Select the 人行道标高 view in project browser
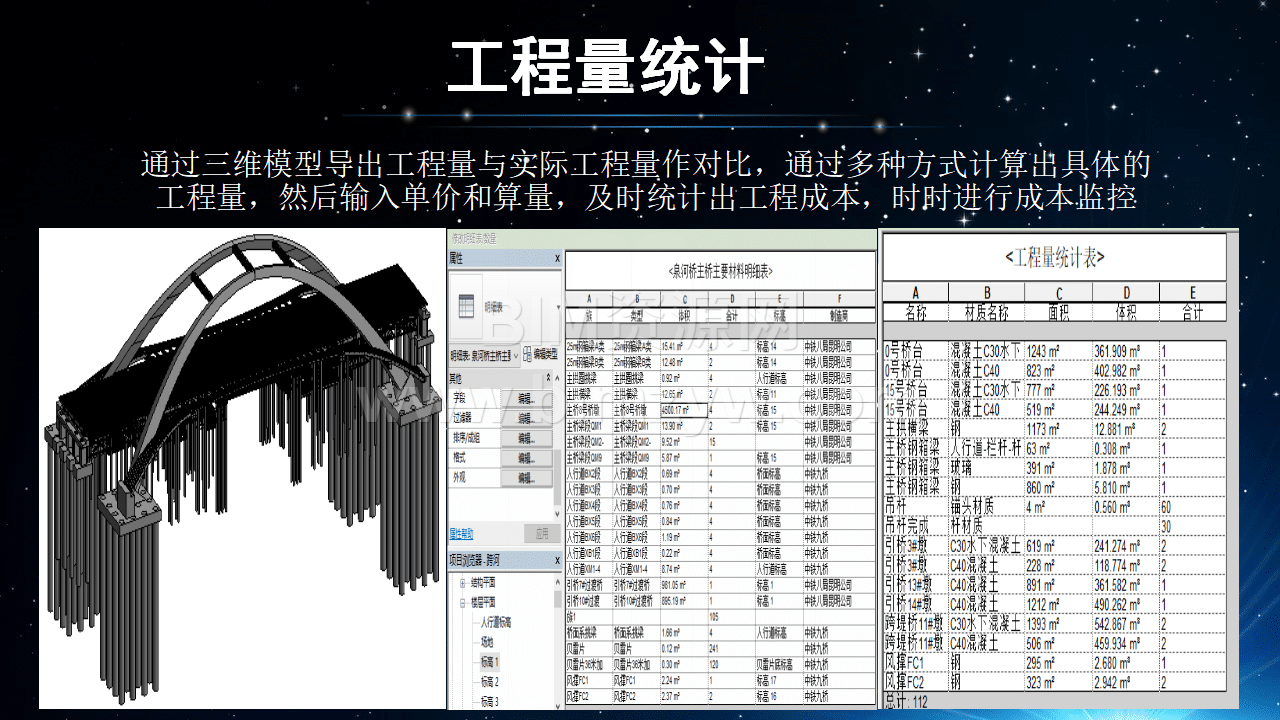This screenshot has width=1280, height=720. [496, 623]
